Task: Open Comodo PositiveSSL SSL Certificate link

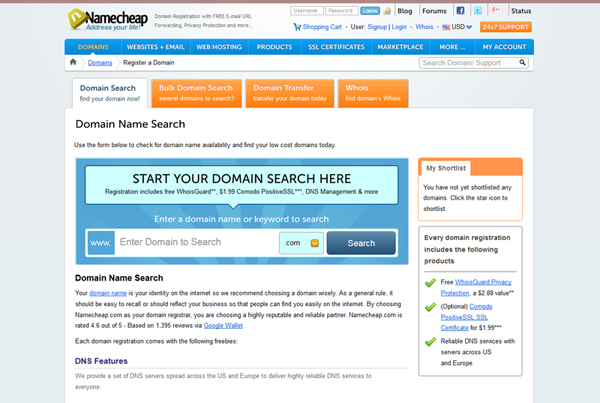Action: [x=466, y=317]
